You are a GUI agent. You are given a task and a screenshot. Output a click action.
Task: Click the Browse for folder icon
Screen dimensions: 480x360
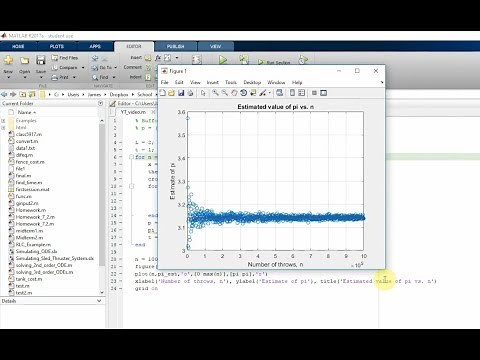[x=32, y=94]
